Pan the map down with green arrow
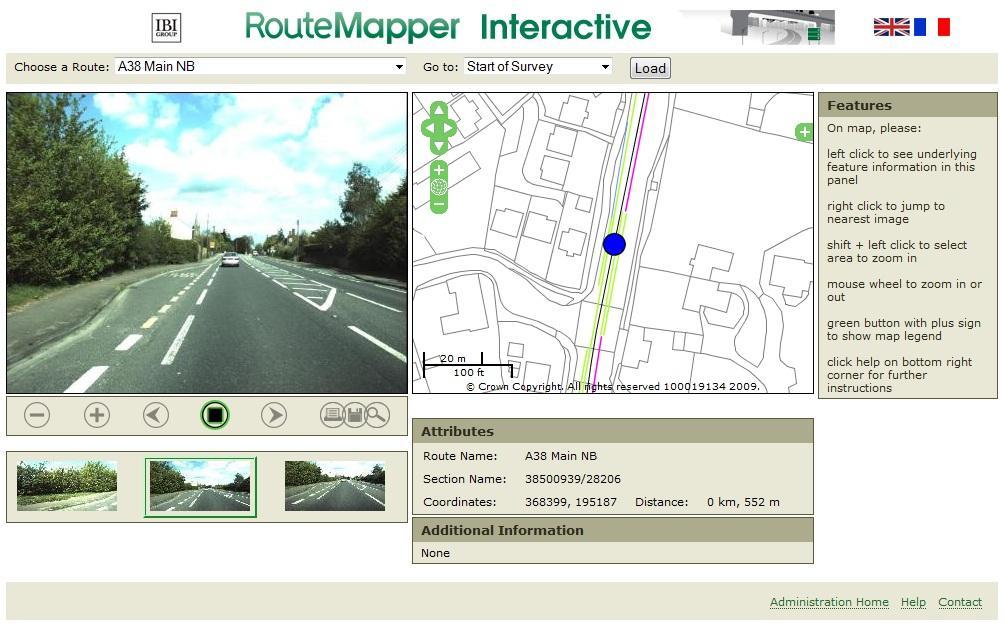The height and width of the screenshot is (626, 1005). (x=438, y=147)
